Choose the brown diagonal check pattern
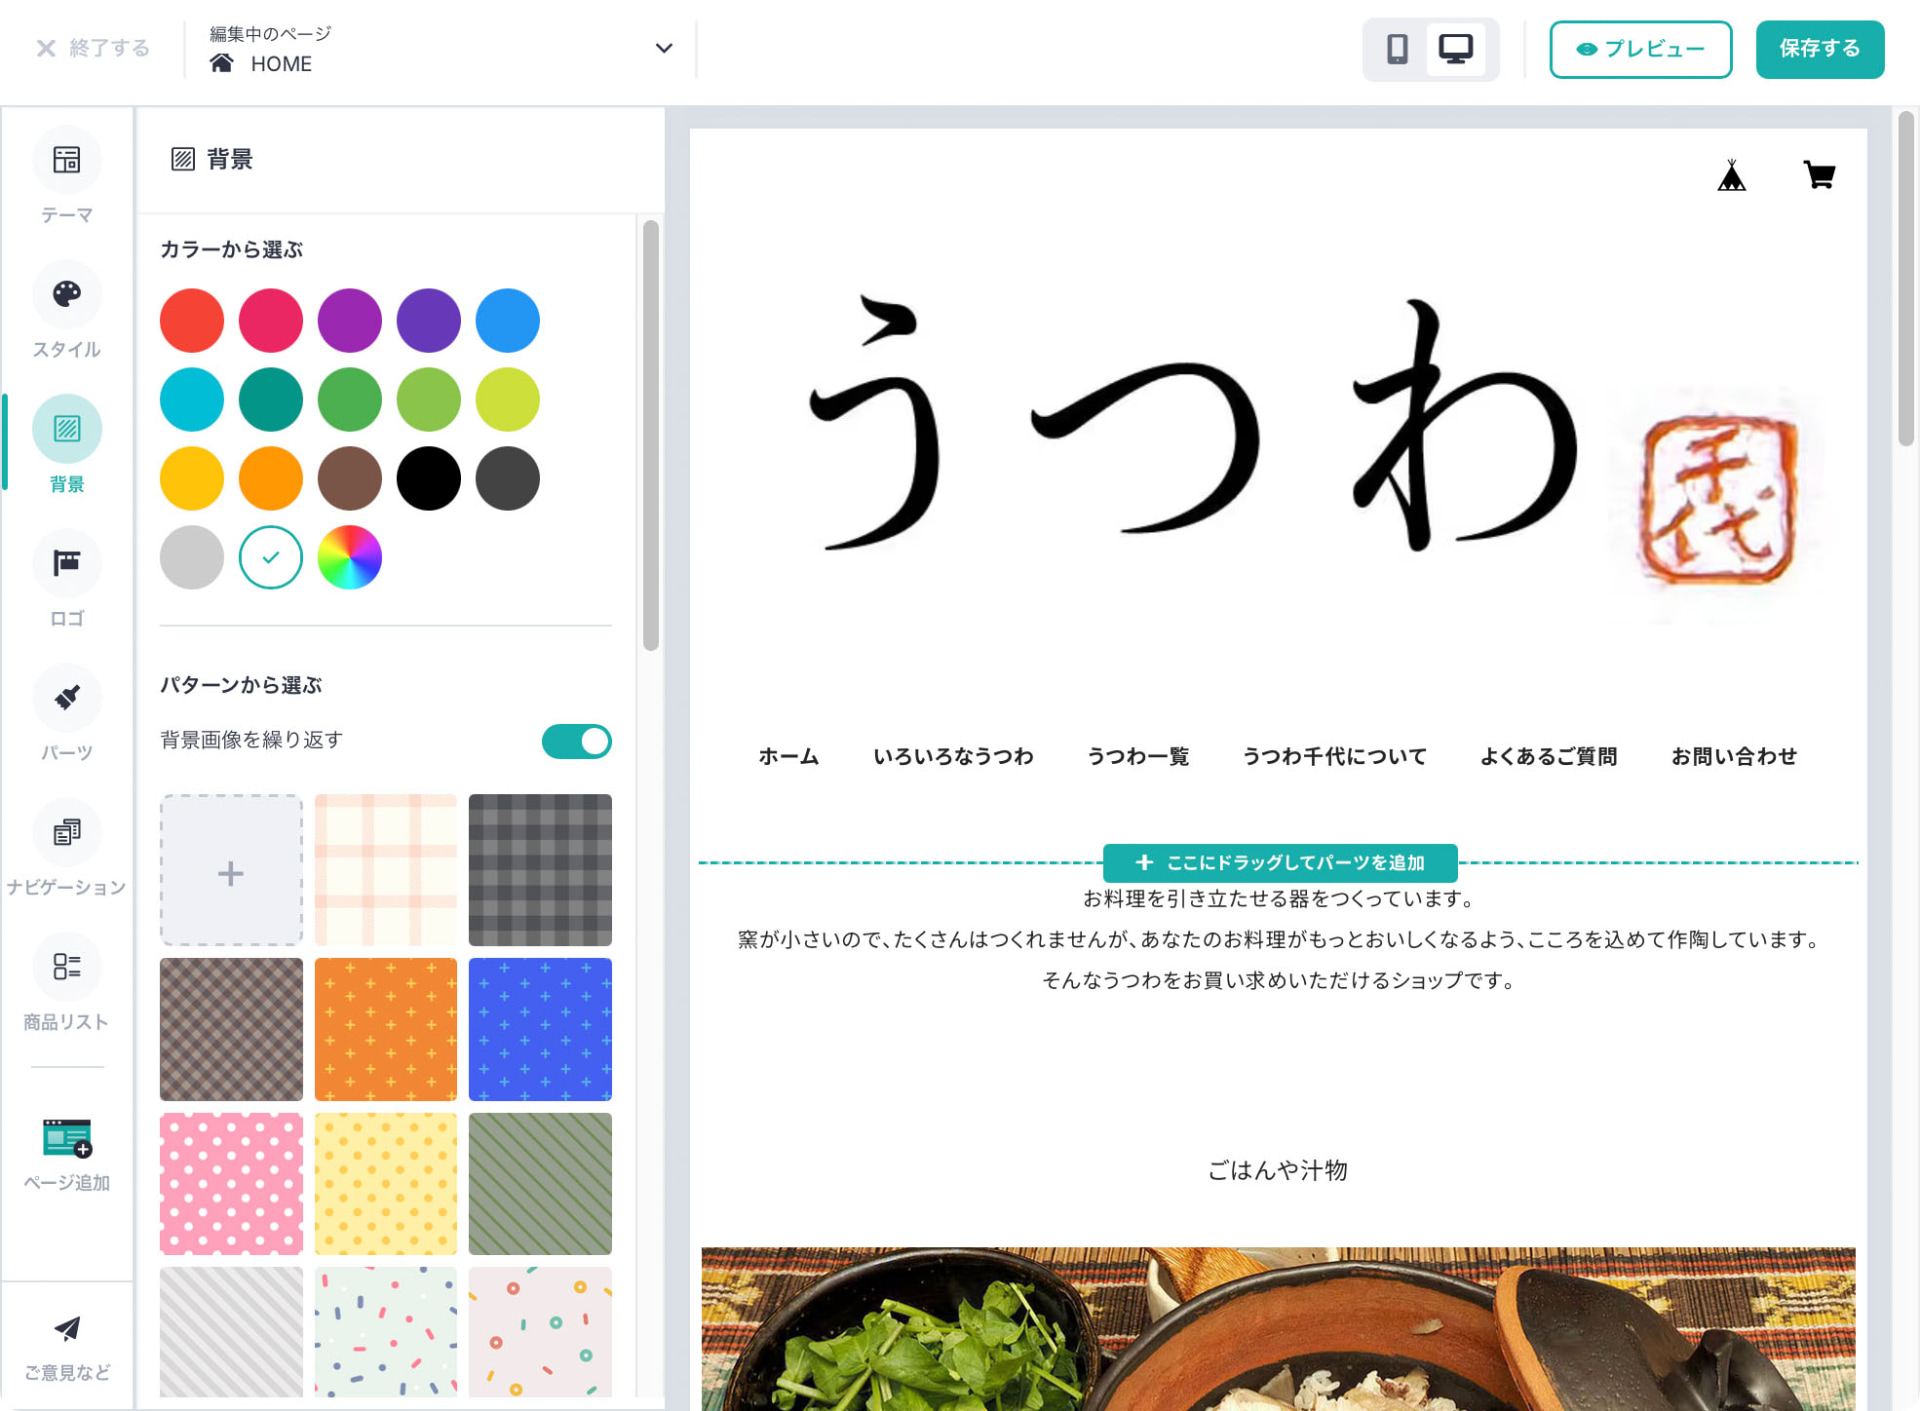This screenshot has width=1920, height=1411. 231,1029
